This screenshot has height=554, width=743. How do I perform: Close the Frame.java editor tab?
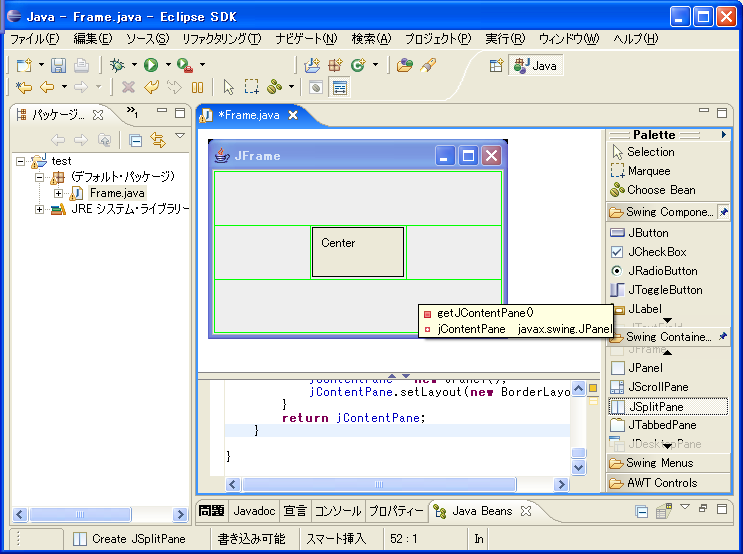click(293, 115)
